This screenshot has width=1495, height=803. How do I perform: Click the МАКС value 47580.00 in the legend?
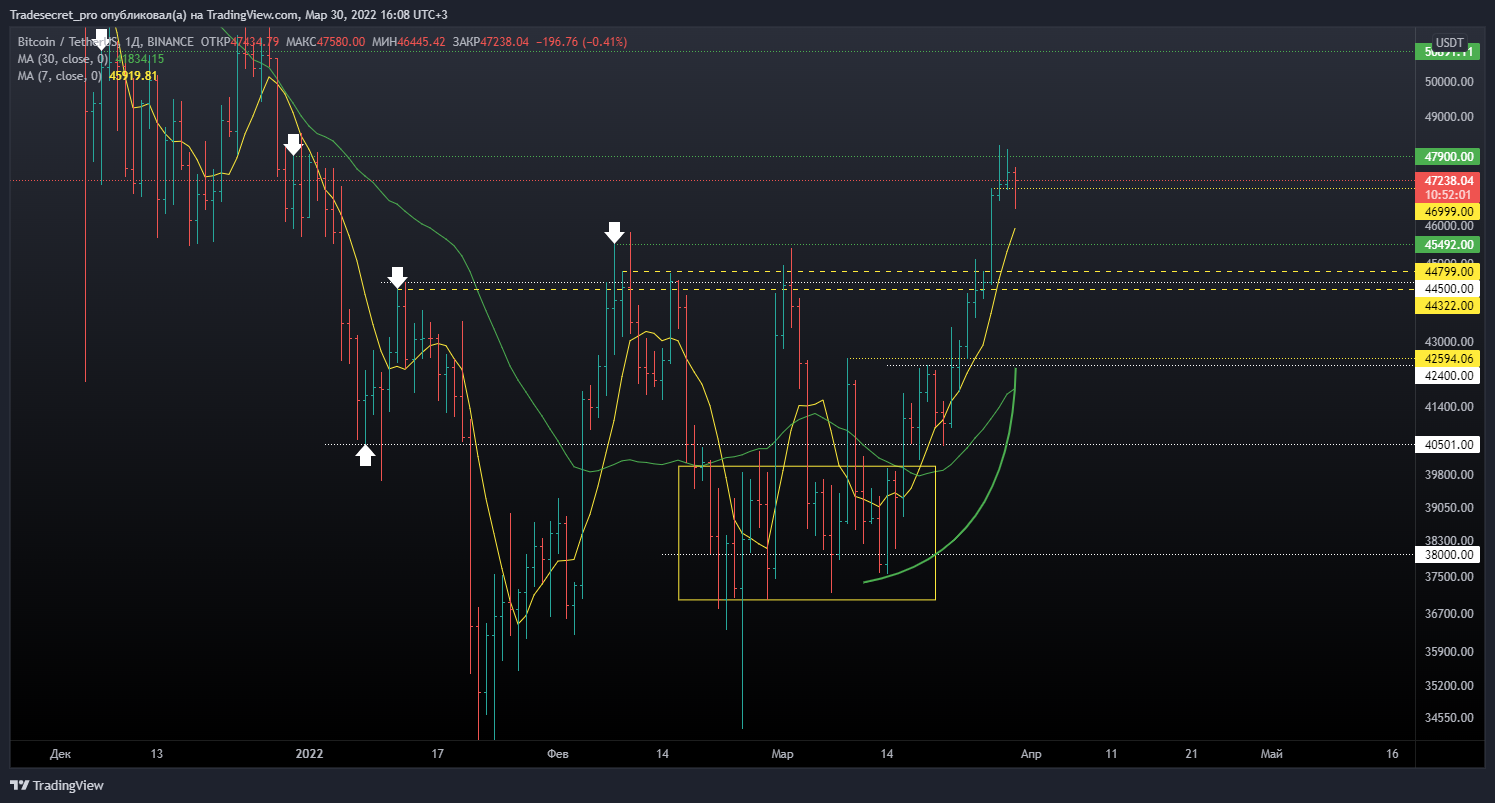pyautogui.click(x=339, y=42)
